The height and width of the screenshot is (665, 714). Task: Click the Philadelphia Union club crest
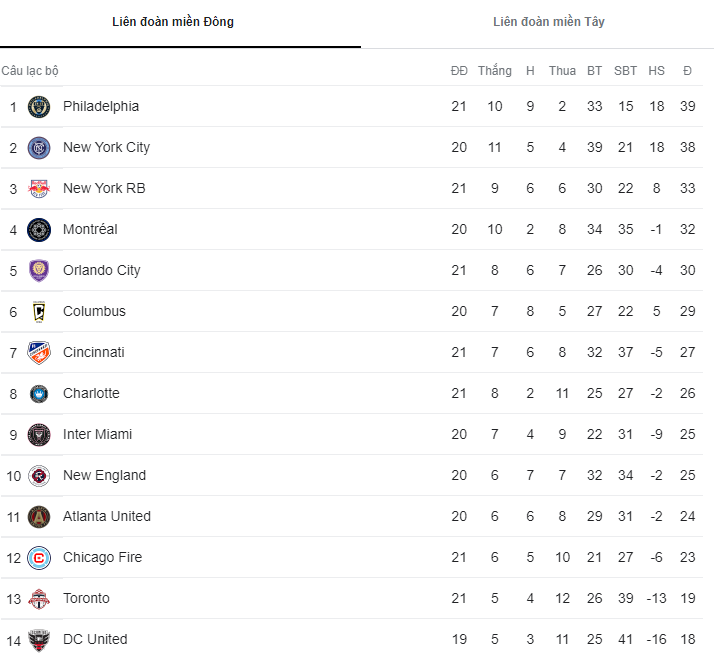click(x=39, y=107)
